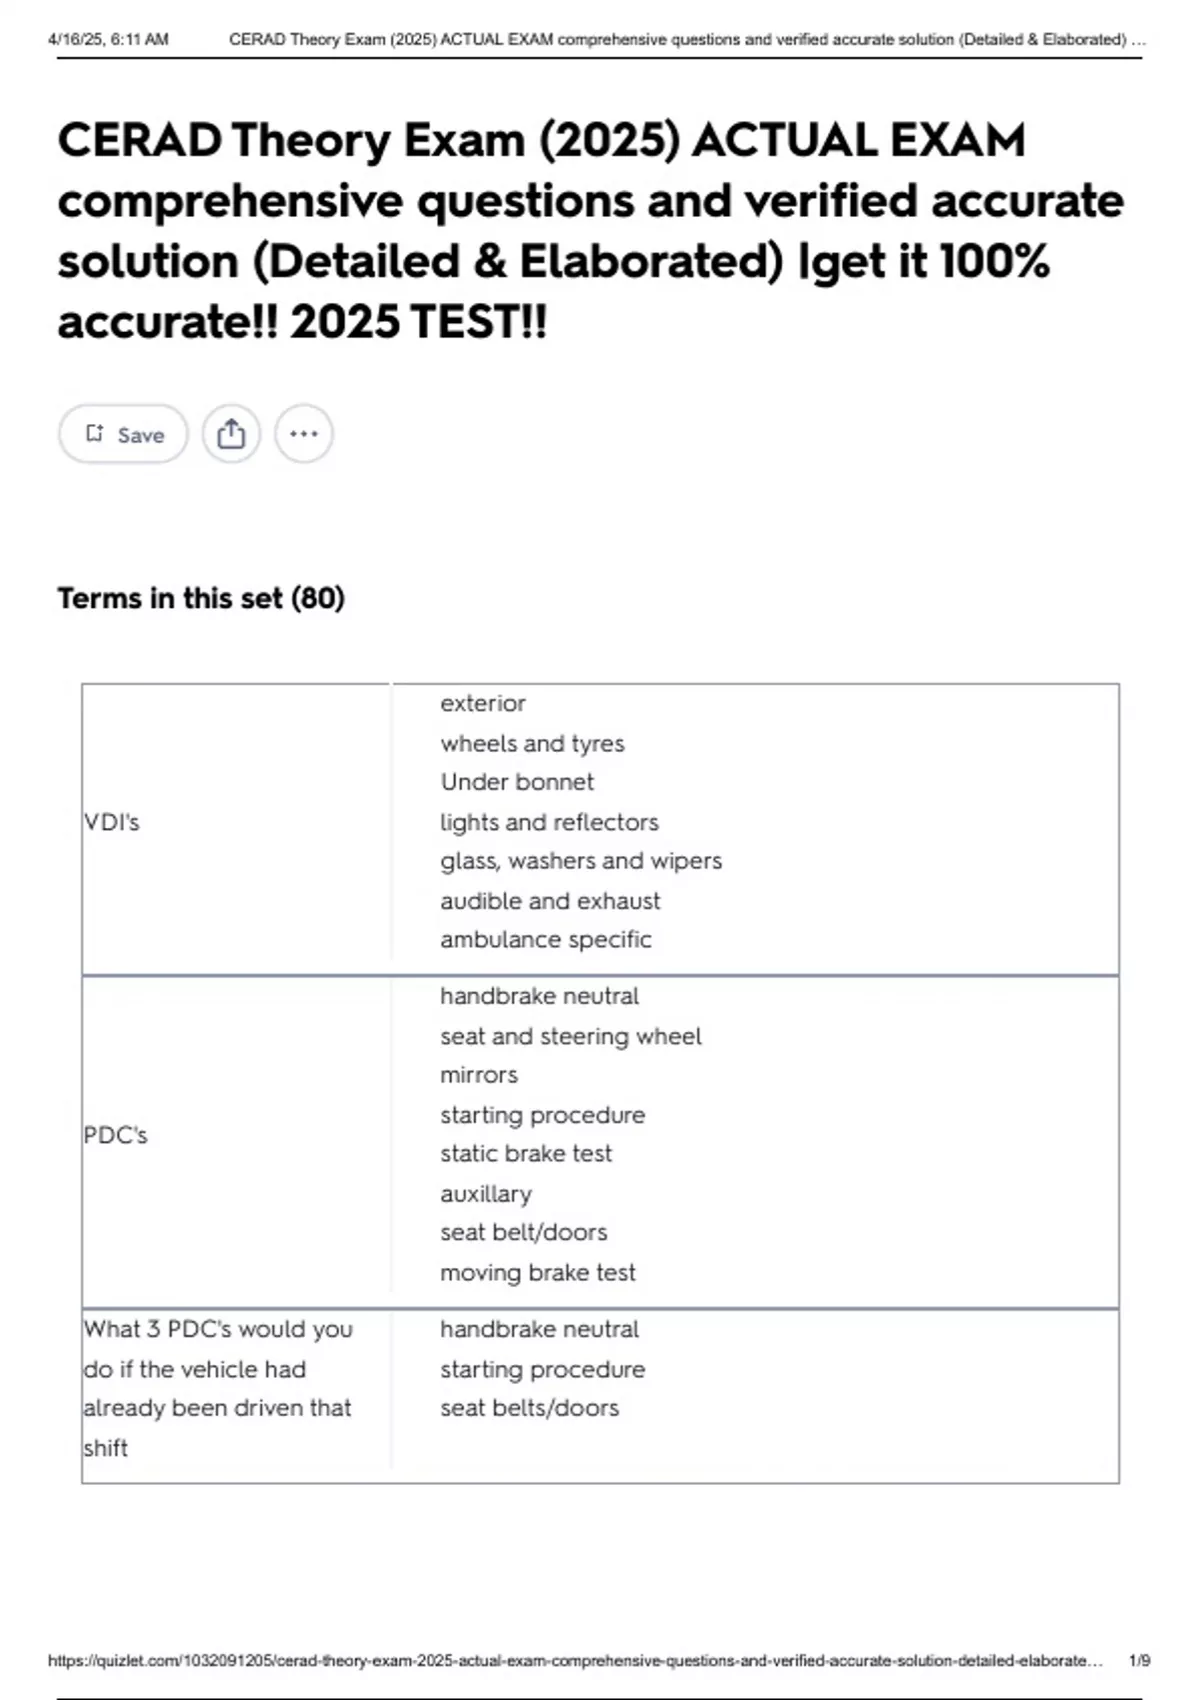Click the Save bookmark icon
This screenshot has height=1700, width=1200.
point(95,433)
